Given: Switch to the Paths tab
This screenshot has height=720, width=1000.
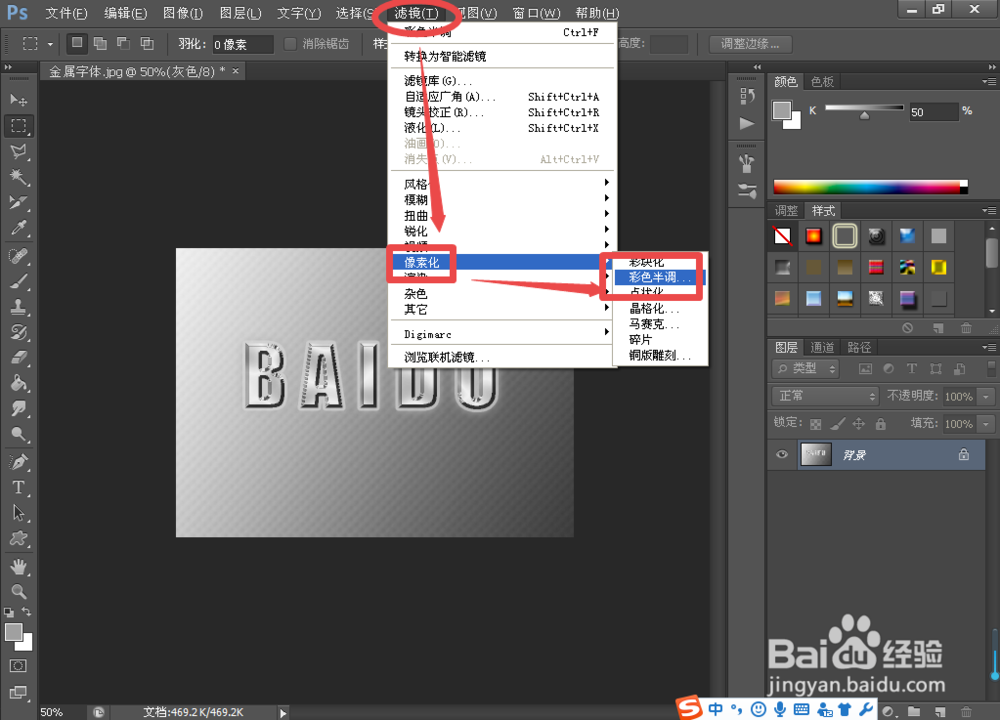Looking at the screenshot, I should [859, 348].
